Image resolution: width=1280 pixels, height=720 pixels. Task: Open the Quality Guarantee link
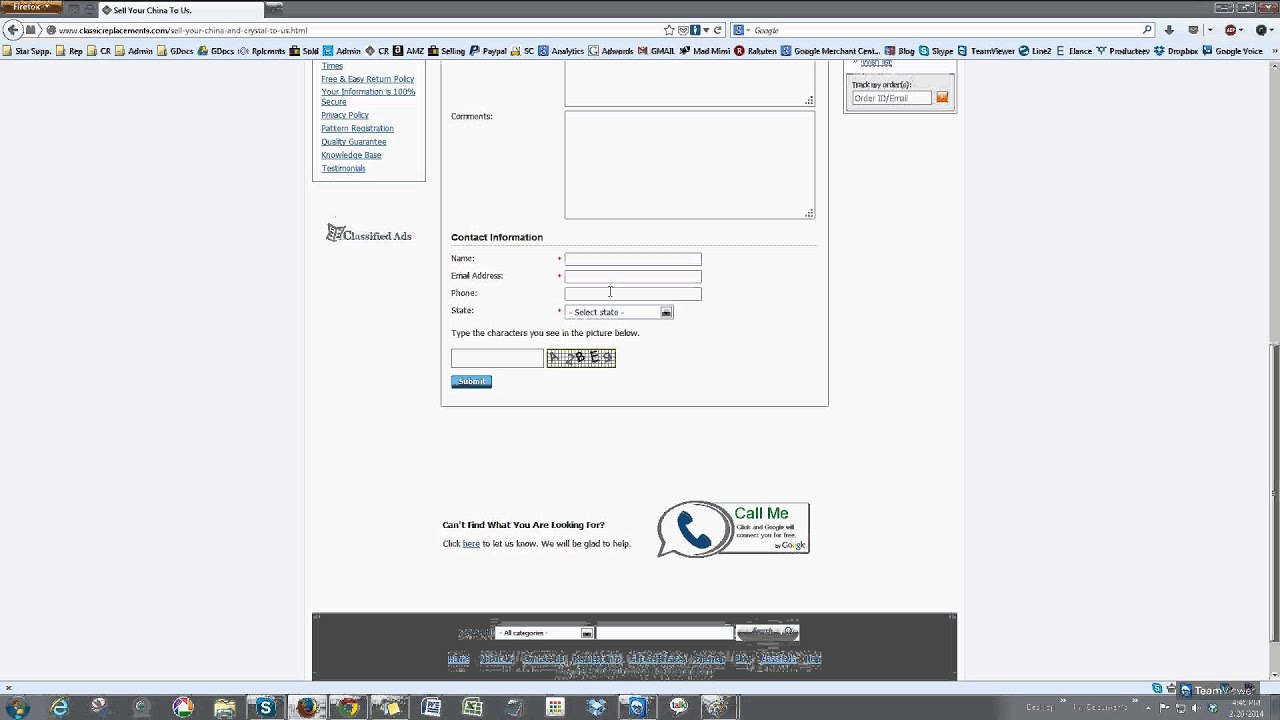(354, 142)
